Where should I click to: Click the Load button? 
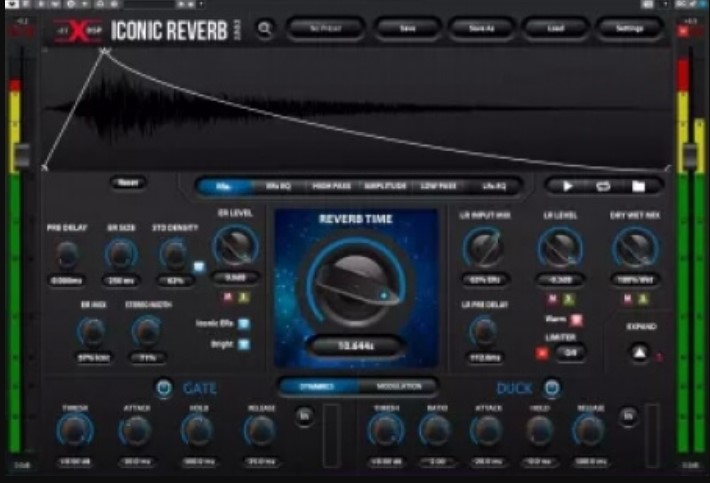point(556,29)
